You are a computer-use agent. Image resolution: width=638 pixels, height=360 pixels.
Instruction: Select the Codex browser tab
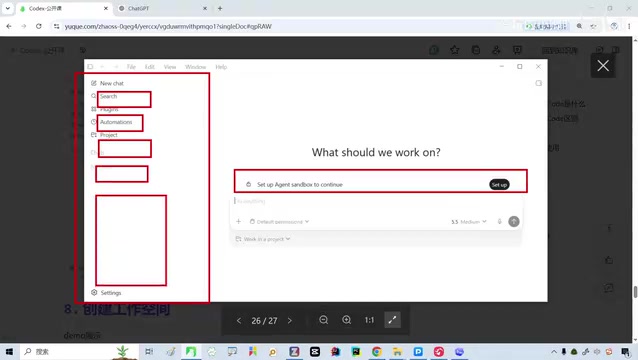pyautogui.click(x=64, y=8)
